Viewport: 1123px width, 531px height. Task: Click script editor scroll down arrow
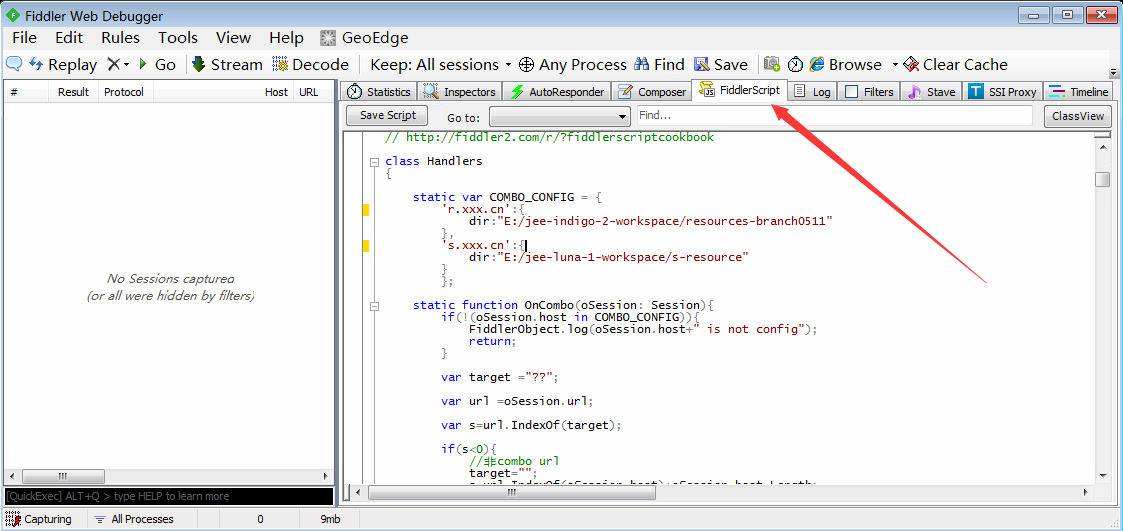[1102, 476]
